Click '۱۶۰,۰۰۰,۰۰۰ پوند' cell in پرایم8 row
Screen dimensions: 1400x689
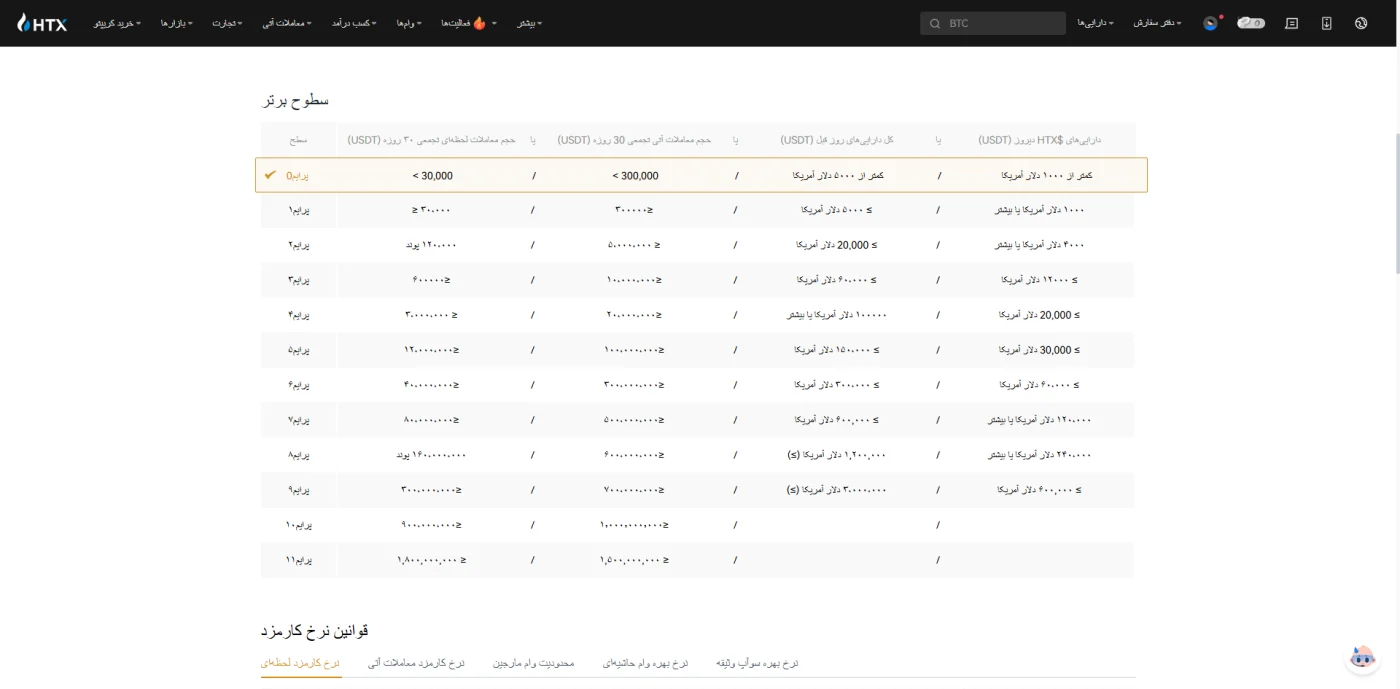[432, 455]
